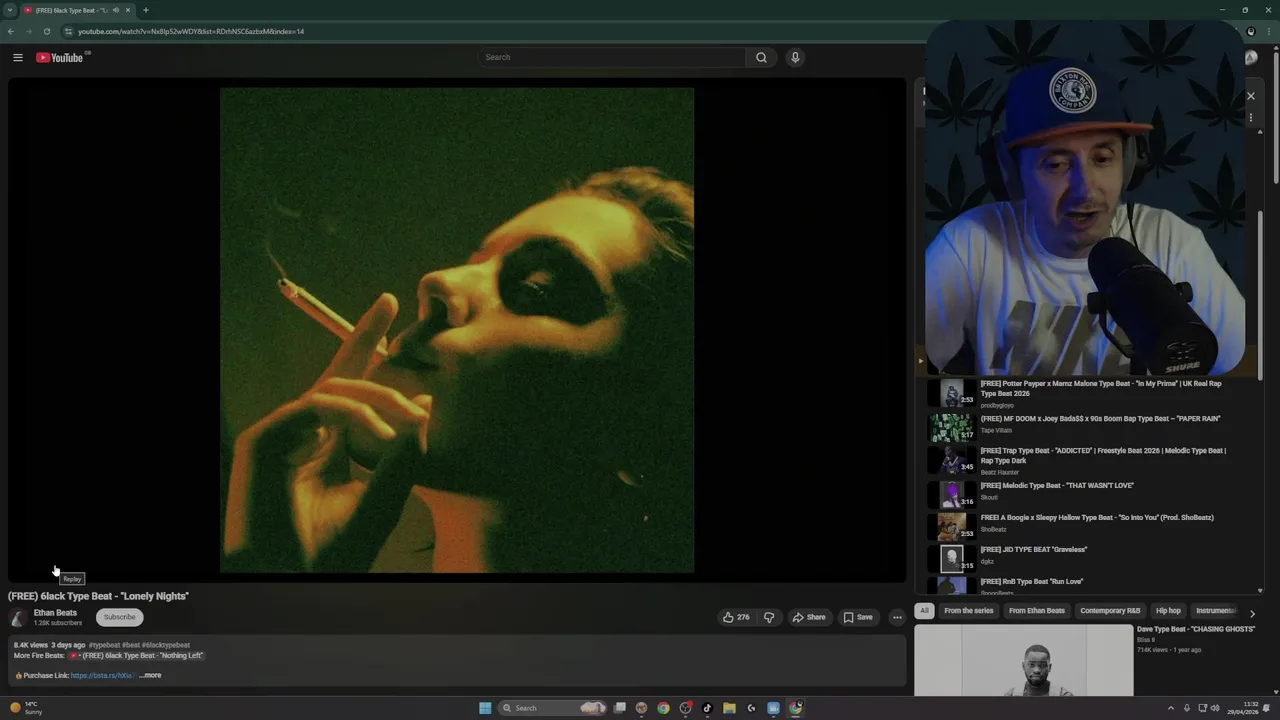Image resolution: width=1280 pixels, height=720 pixels.
Task: Dislike the video with thumbs down
Action: pyautogui.click(x=769, y=617)
